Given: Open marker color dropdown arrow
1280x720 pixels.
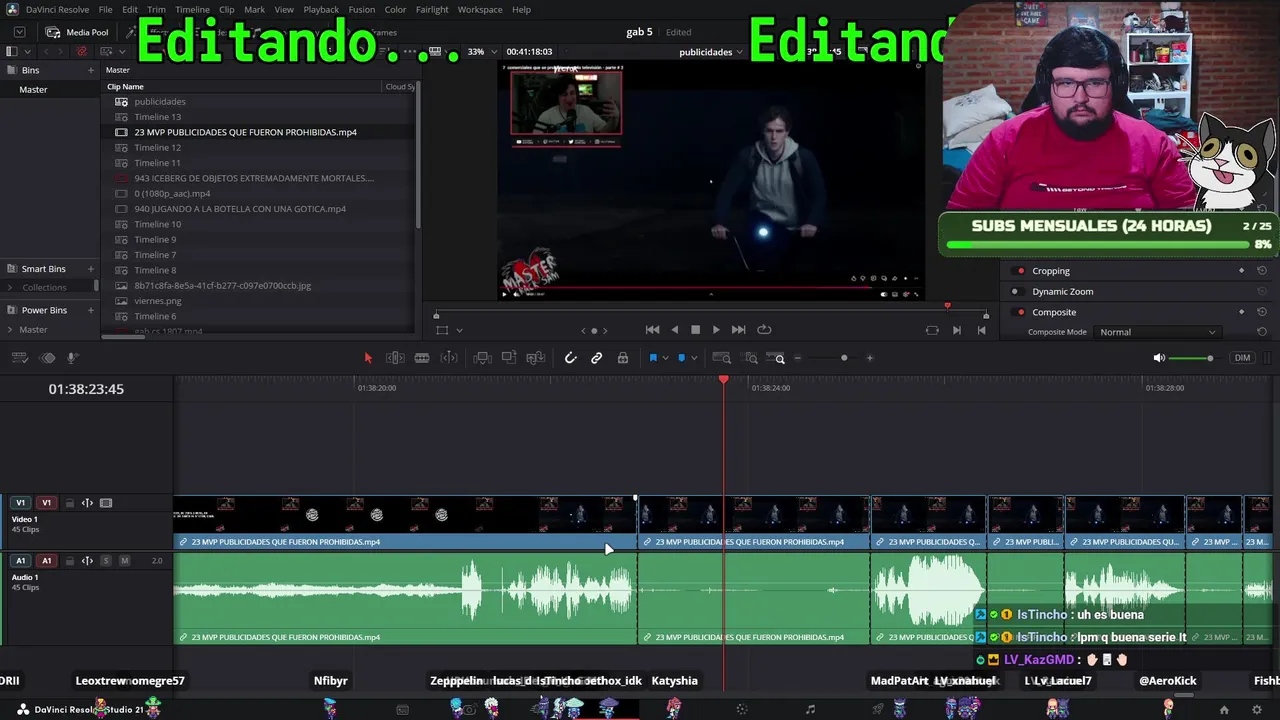Looking at the screenshot, I should point(694,358).
